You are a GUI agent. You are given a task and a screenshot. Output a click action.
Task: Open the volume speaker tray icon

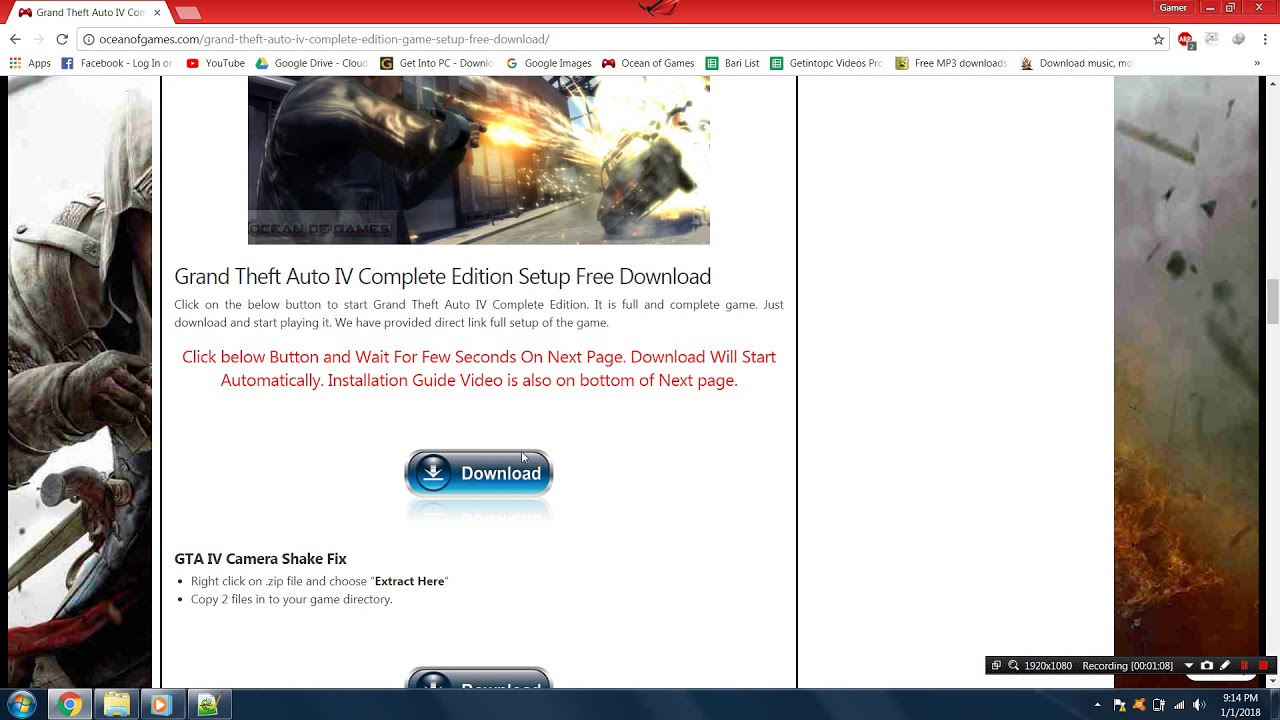[x=1199, y=705]
